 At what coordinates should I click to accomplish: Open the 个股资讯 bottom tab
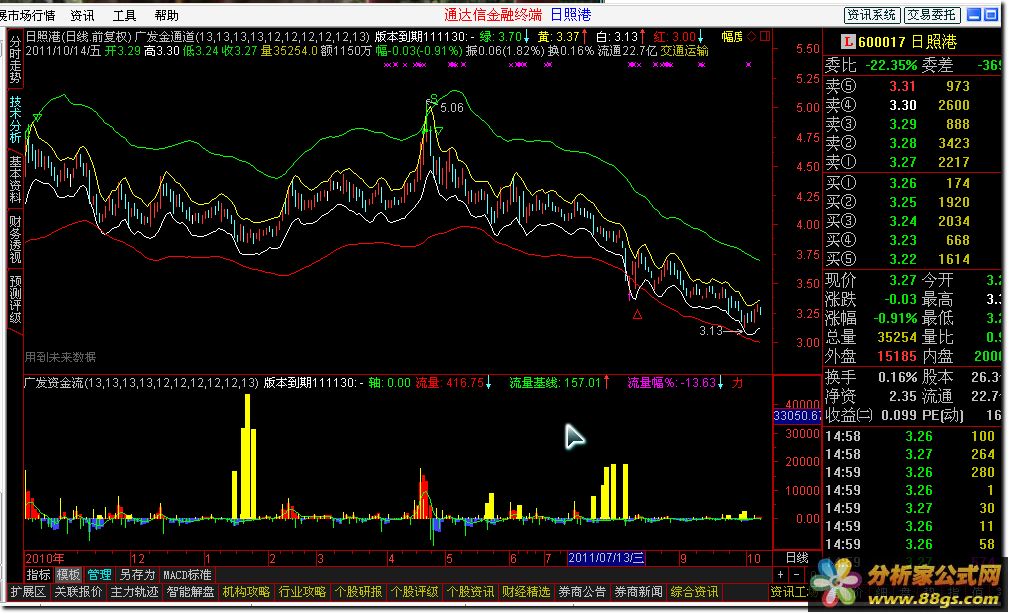[x=470, y=591]
